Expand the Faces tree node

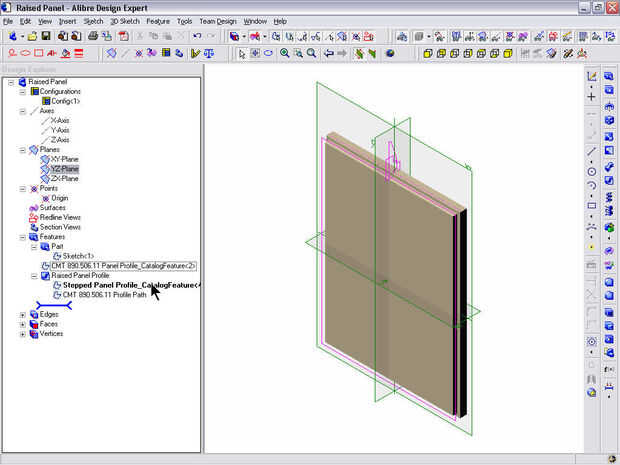pyautogui.click(x=22, y=324)
